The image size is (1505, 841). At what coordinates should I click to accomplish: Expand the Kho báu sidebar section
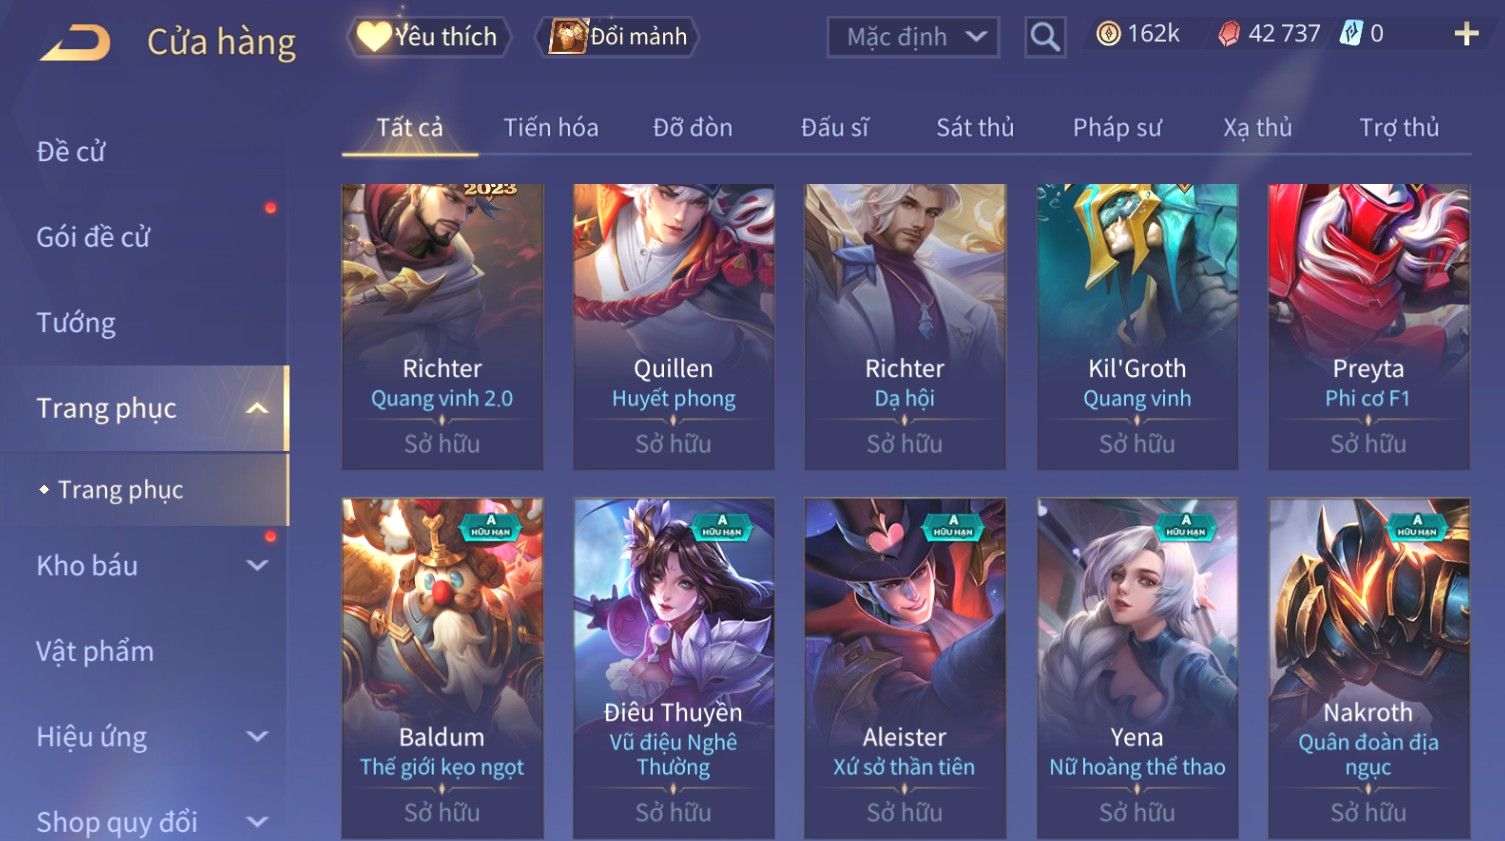(x=257, y=565)
